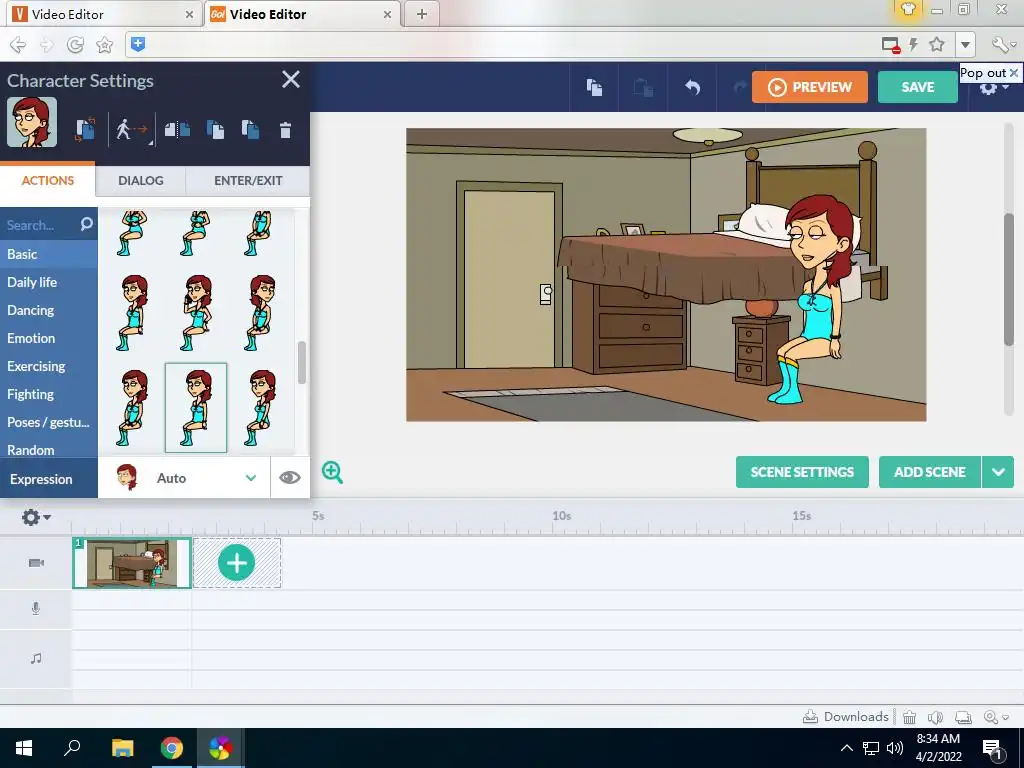Bookmark the page with star in address bar
This screenshot has height=768, width=1024.
coord(936,44)
